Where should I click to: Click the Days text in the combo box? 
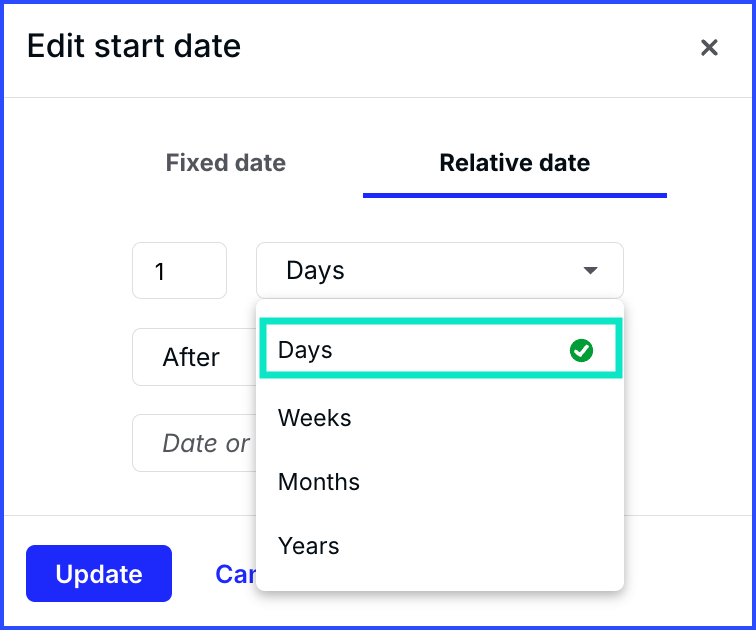point(315,270)
